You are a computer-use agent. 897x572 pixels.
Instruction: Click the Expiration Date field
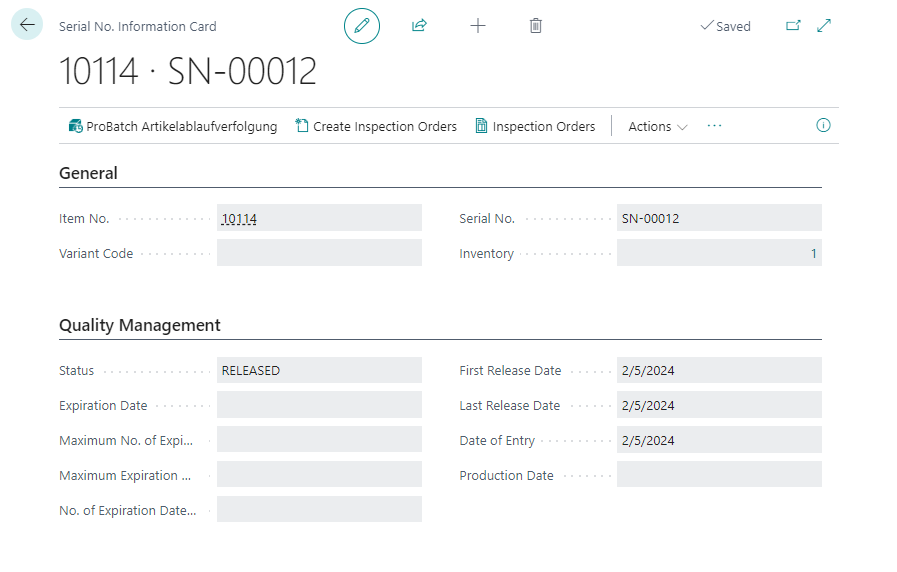point(319,405)
